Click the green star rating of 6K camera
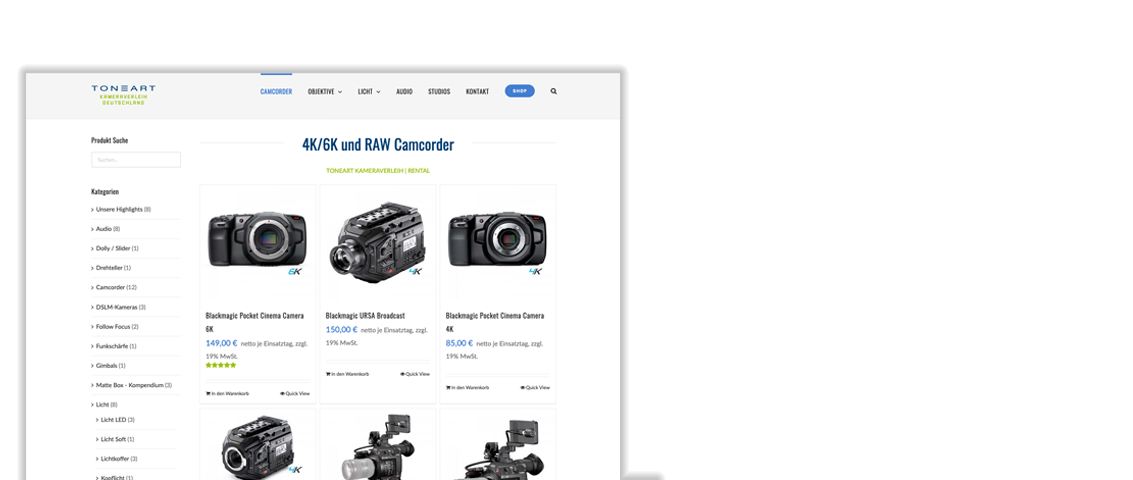 220,366
